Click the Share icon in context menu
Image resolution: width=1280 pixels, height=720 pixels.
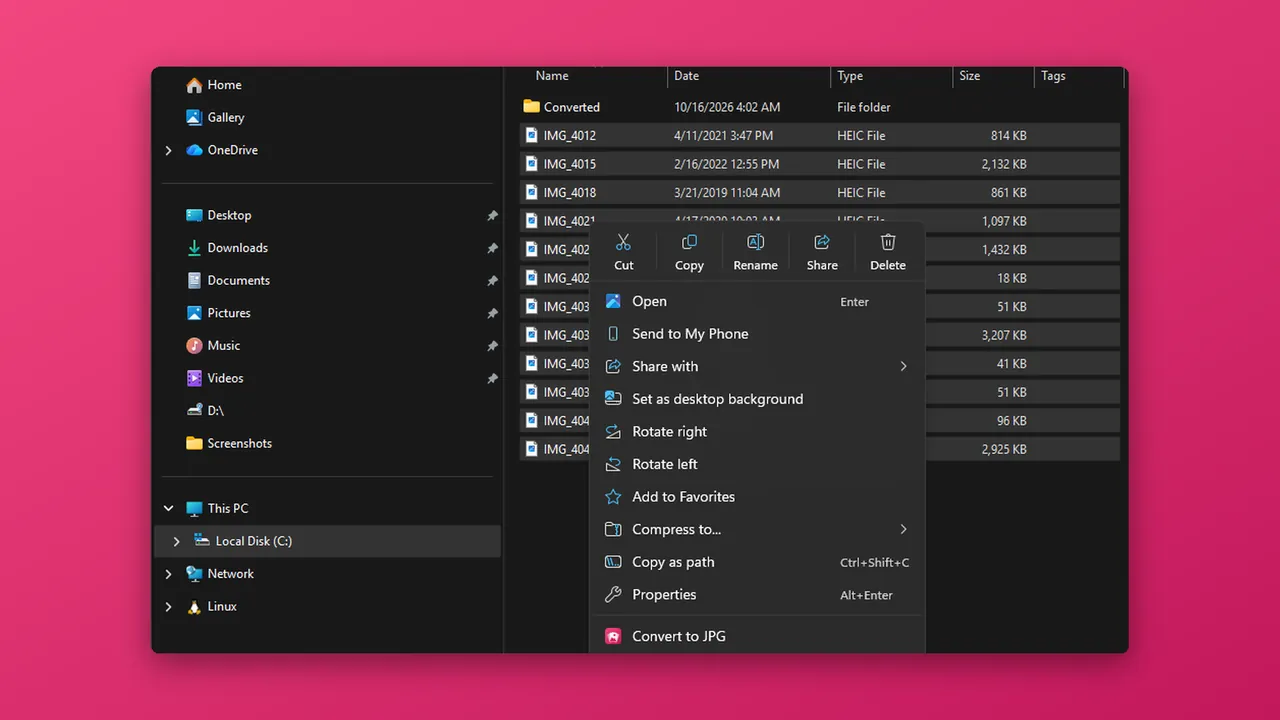[822, 242]
